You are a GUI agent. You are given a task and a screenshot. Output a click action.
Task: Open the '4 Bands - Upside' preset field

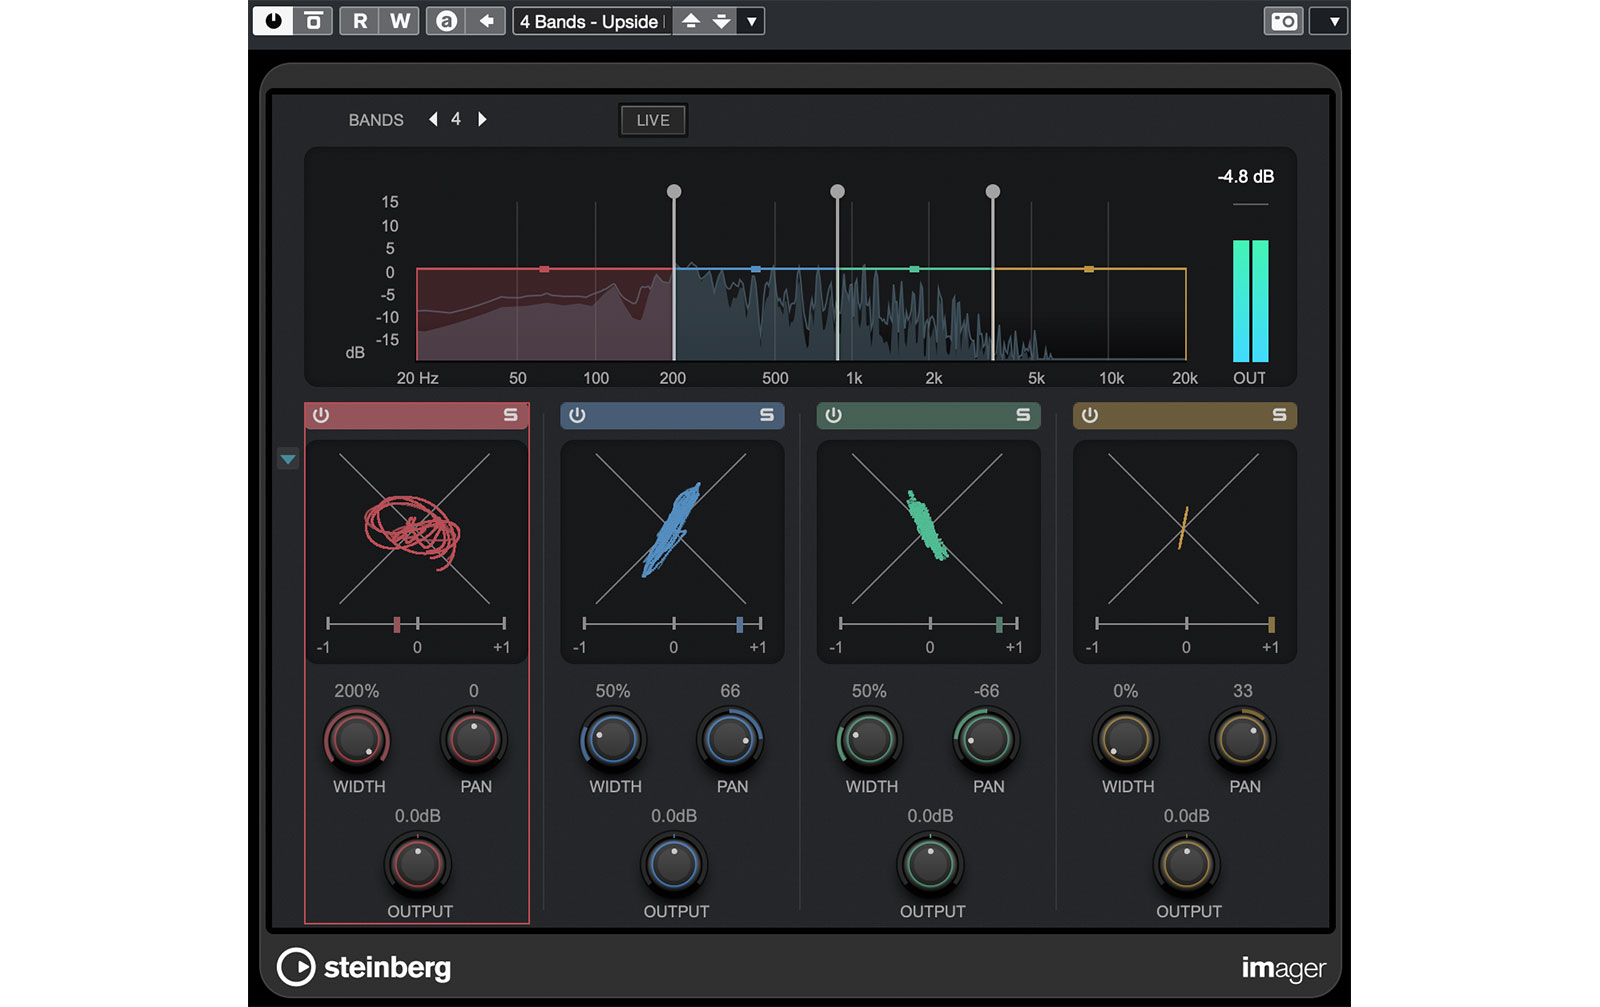pos(592,21)
